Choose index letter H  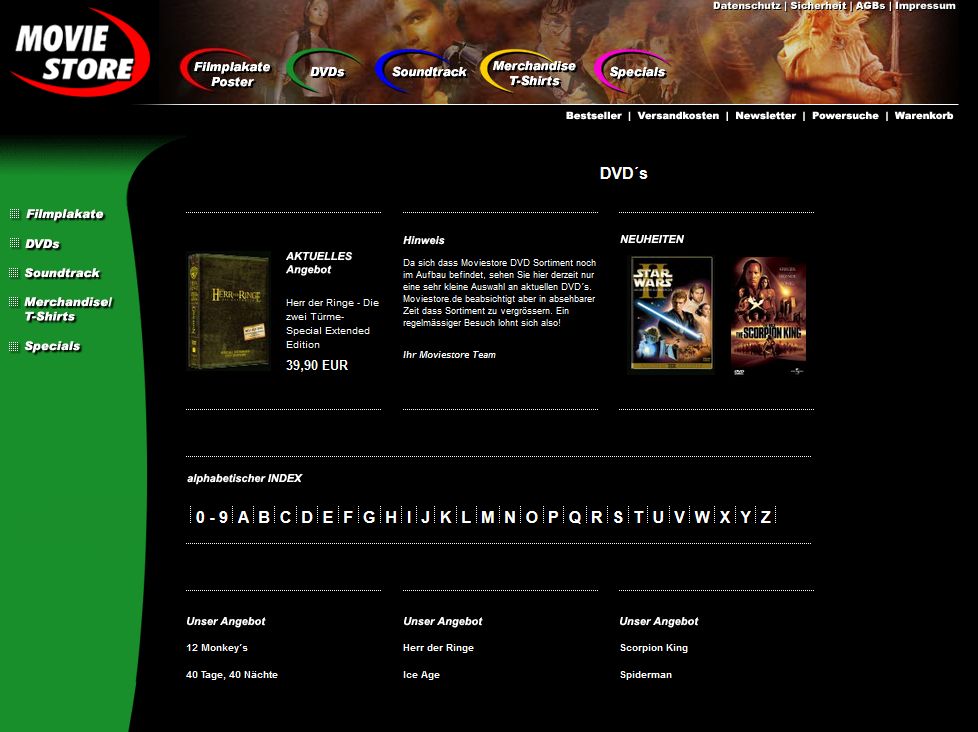pyautogui.click(x=390, y=517)
